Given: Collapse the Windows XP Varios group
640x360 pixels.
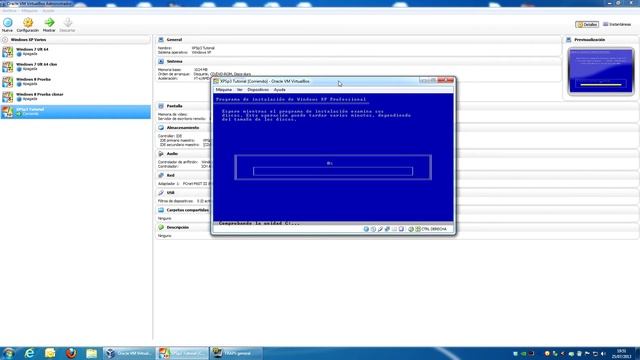Looking at the screenshot, I should pyautogui.click(x=5, y=40).
